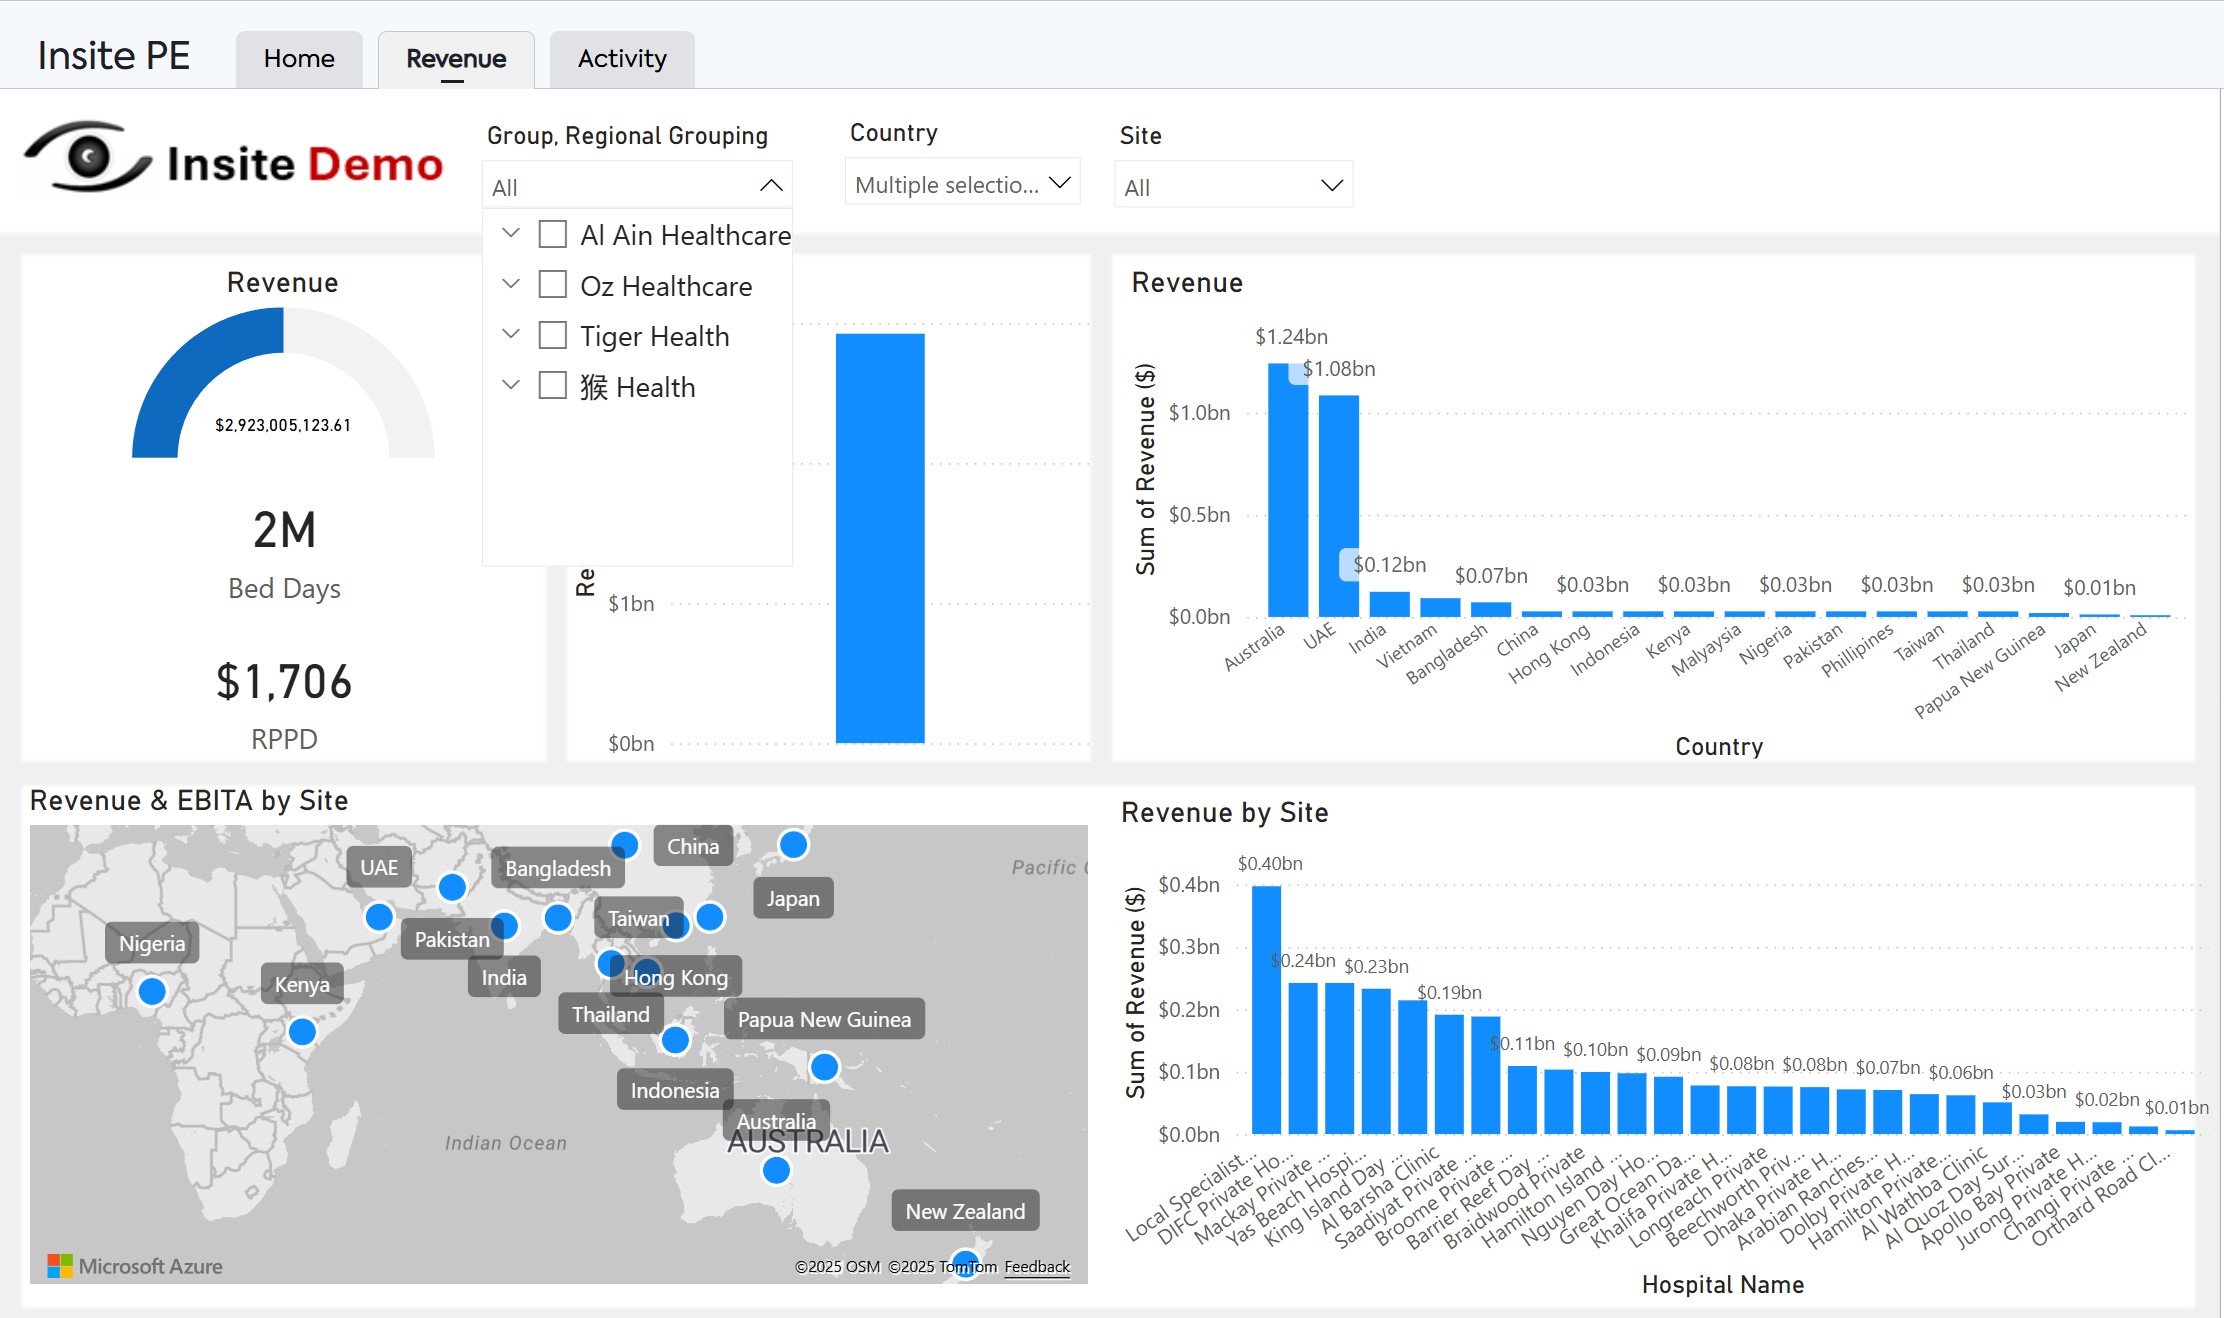The height and width of the screenshot is (1318, 2224).
Task: Enable the Tiger Health checkbox
Action: pos(553,335)
